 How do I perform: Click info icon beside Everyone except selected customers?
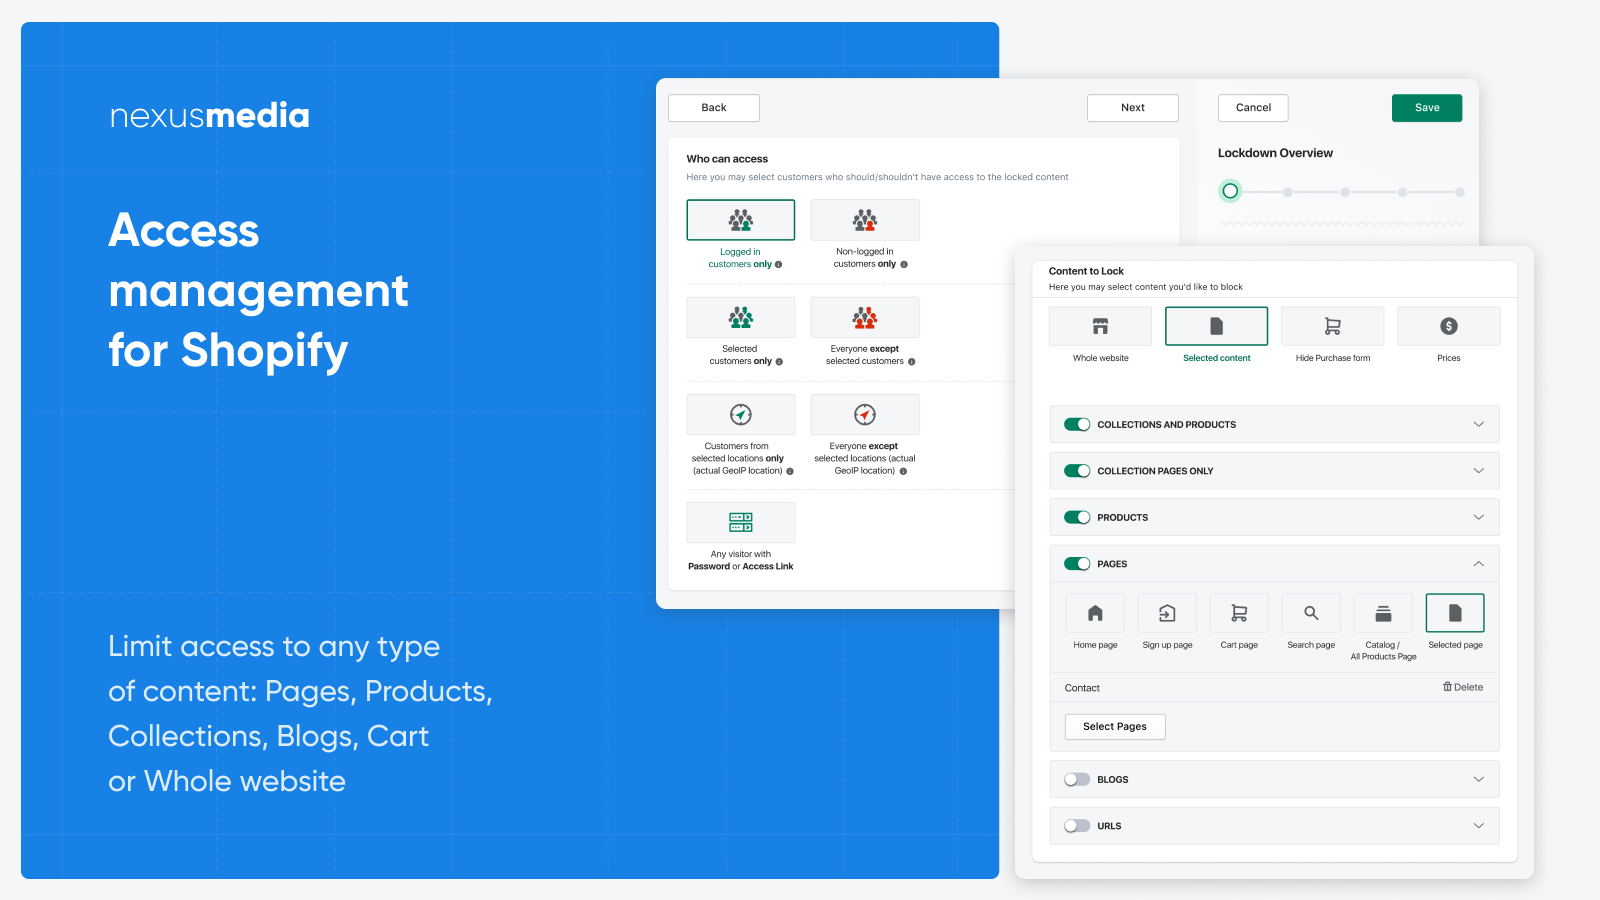[x=912, y=362]
